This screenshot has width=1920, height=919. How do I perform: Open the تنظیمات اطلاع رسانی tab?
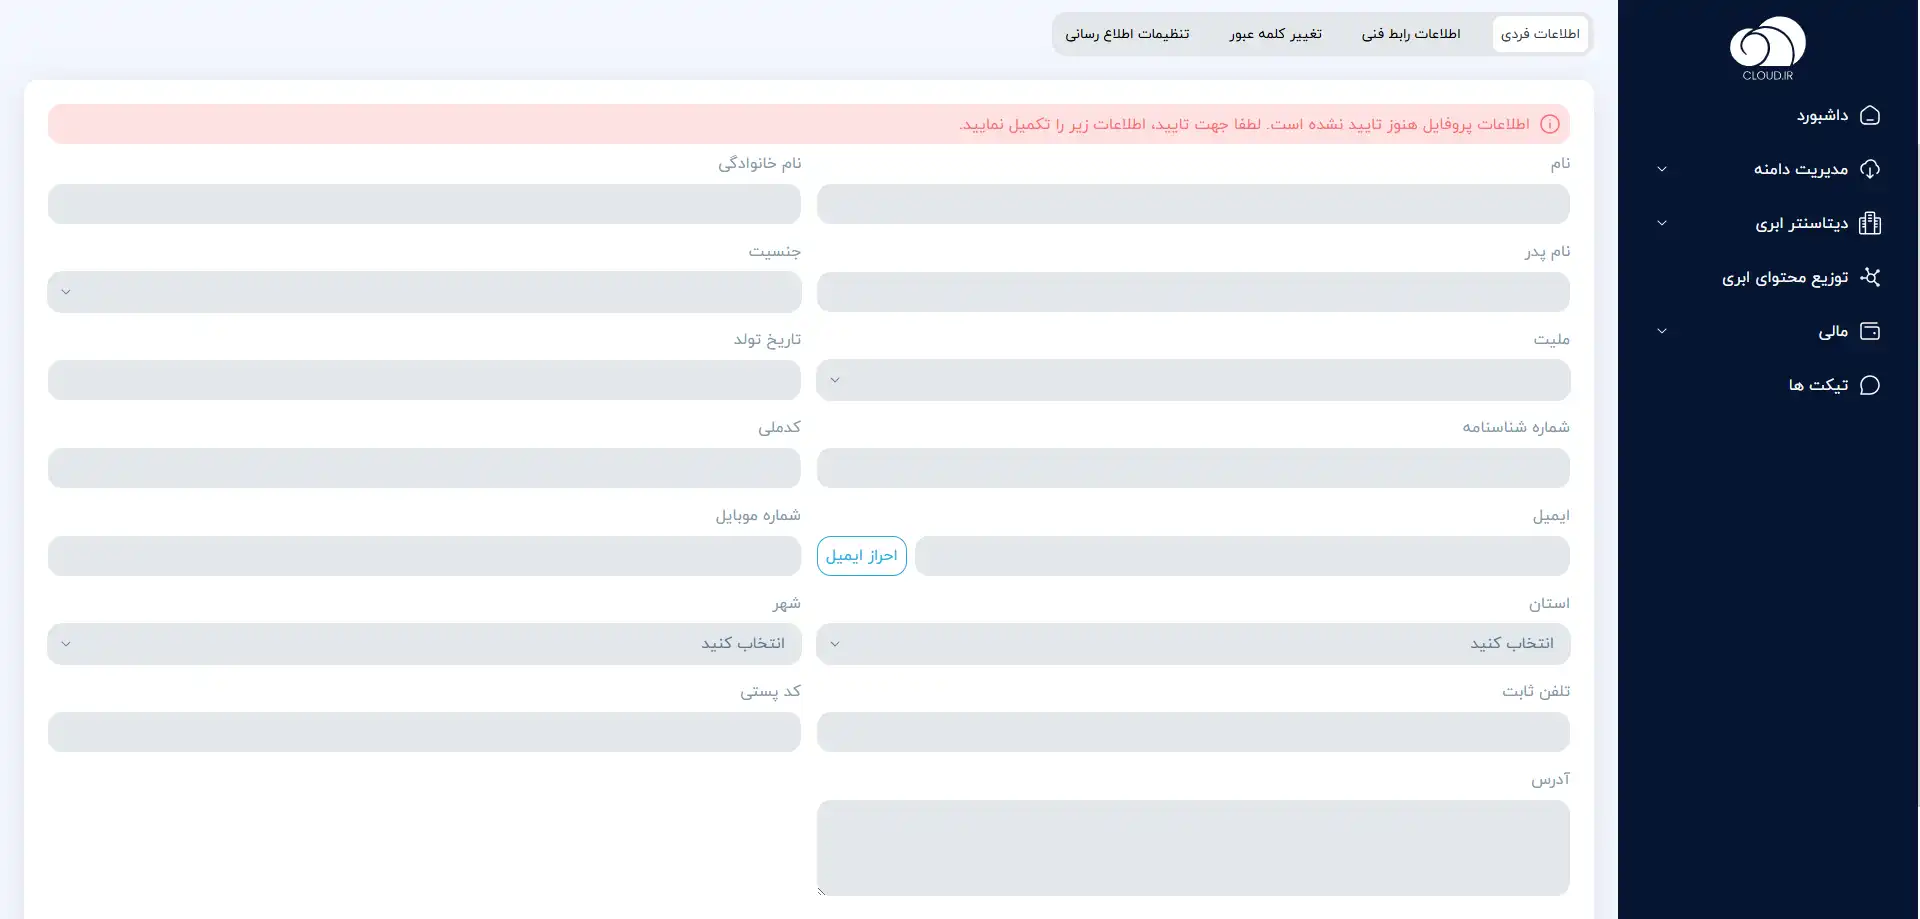pyautogui.click(x=1127, y=34)
